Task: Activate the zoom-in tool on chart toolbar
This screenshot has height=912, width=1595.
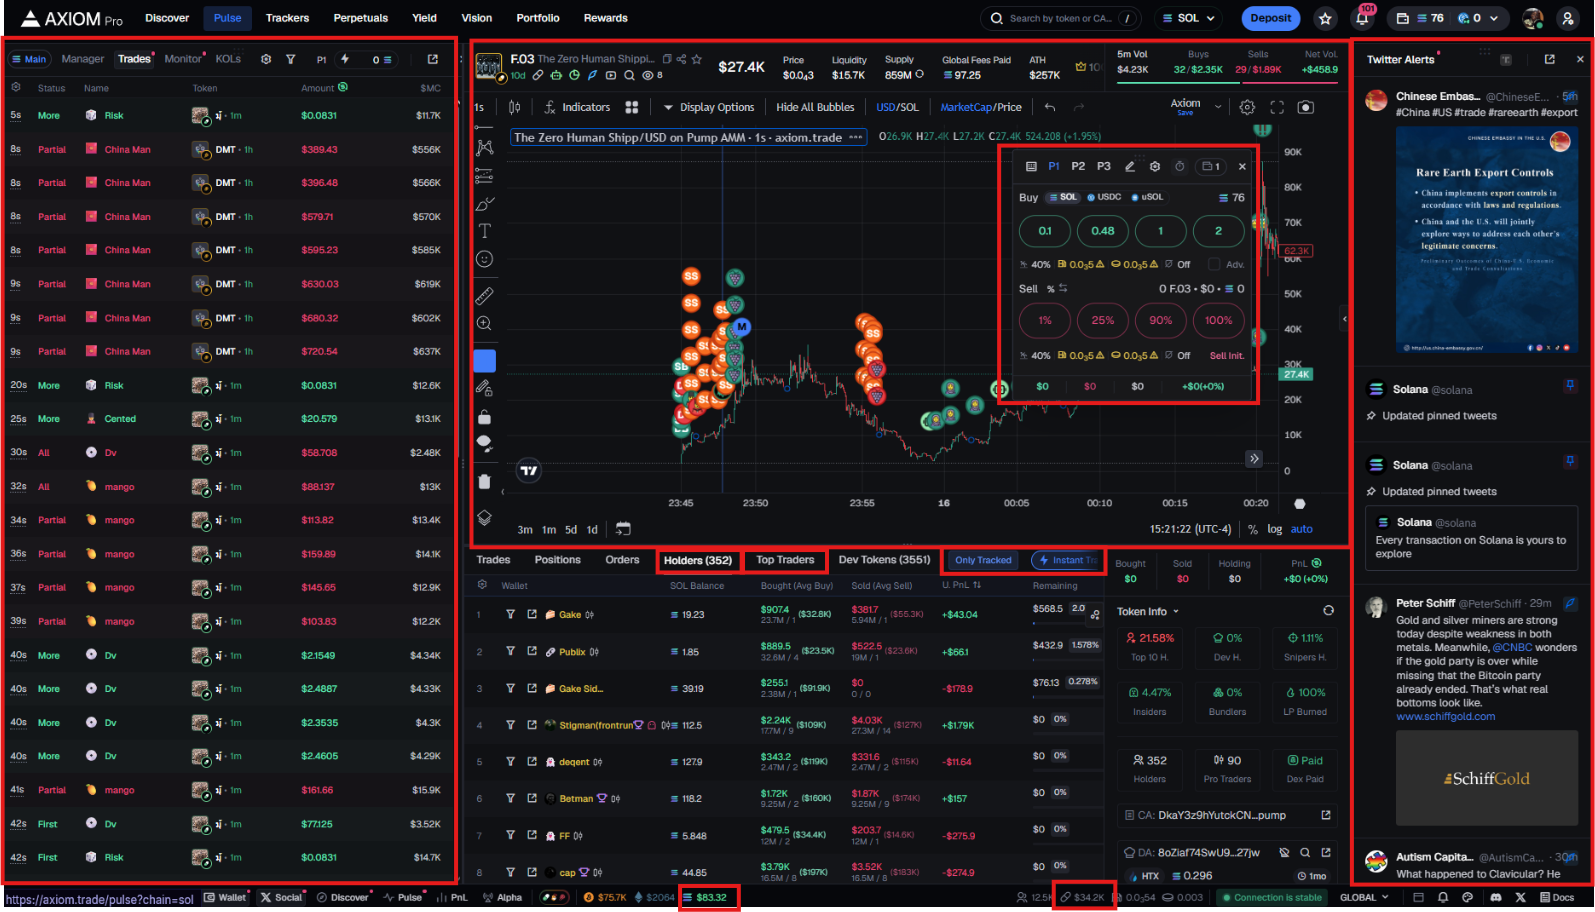Action: 484,324
